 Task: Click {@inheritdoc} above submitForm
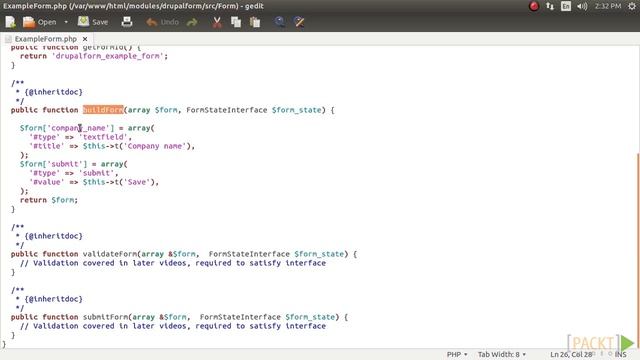point(53,299)
